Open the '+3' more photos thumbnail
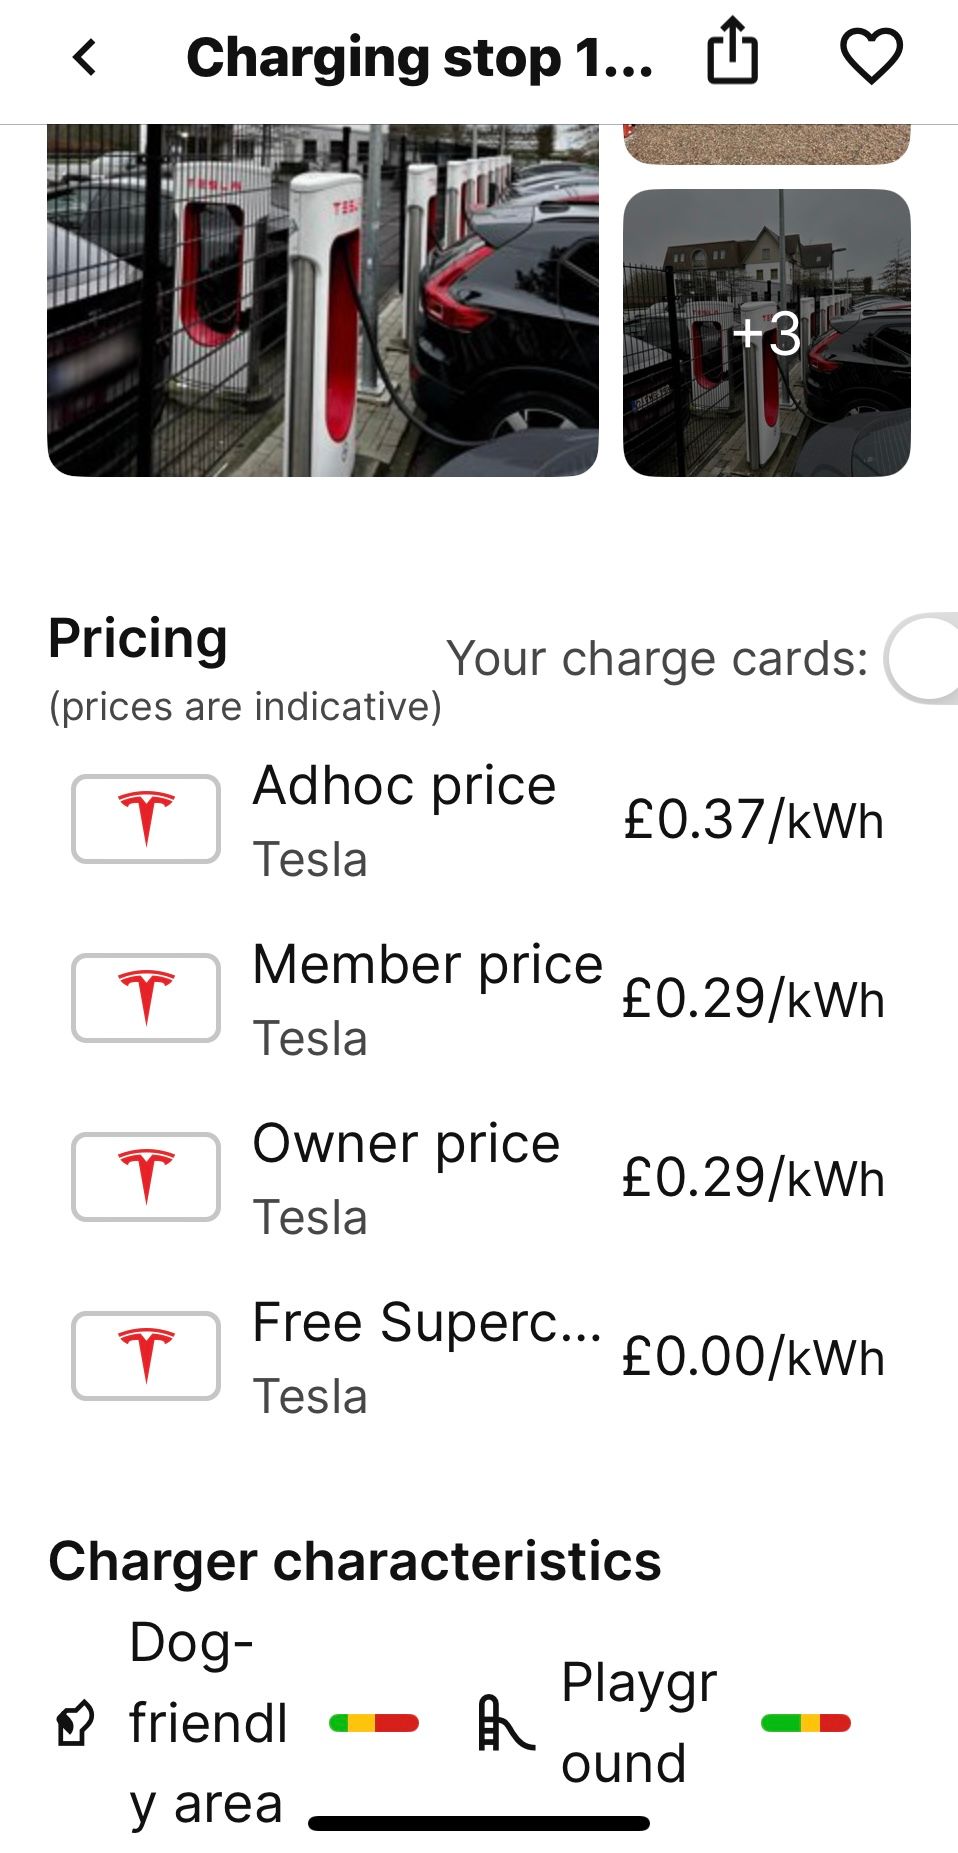The image size is (958, 1853). point(766,333)
